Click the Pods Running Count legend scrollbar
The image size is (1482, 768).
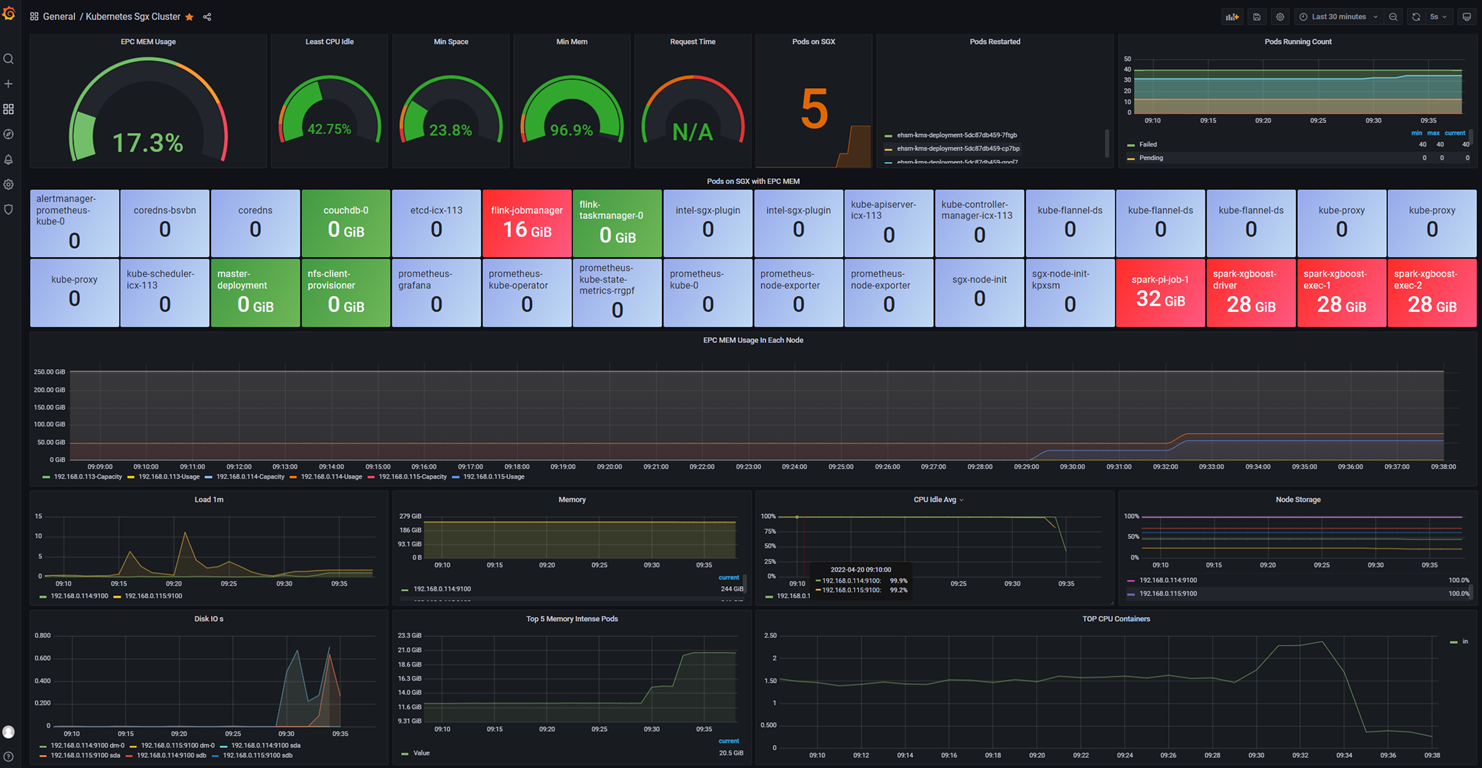pos(1471,137)
